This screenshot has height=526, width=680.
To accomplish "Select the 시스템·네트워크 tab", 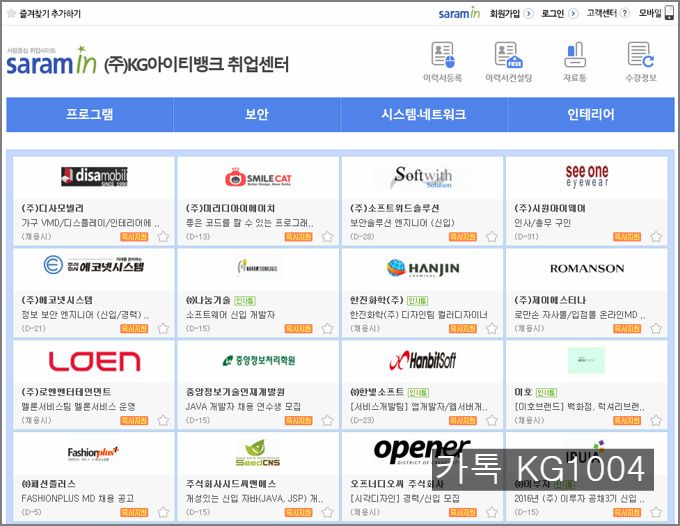I will click(x=424, y=114).
